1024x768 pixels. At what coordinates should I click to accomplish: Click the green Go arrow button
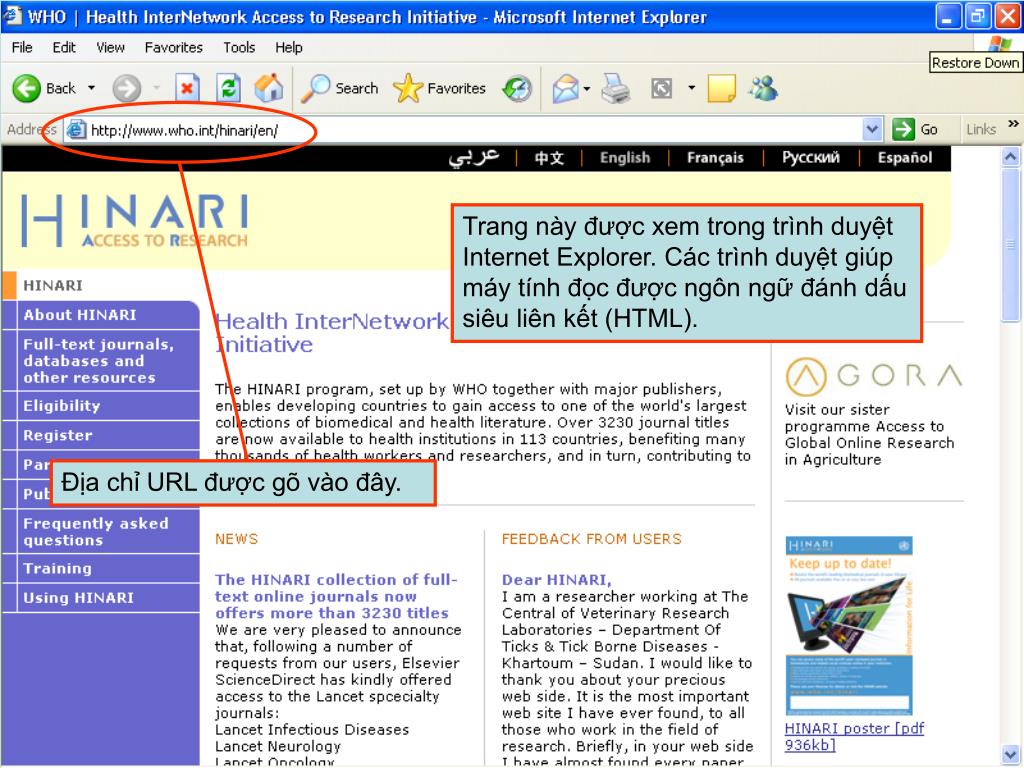click(903, 129)
